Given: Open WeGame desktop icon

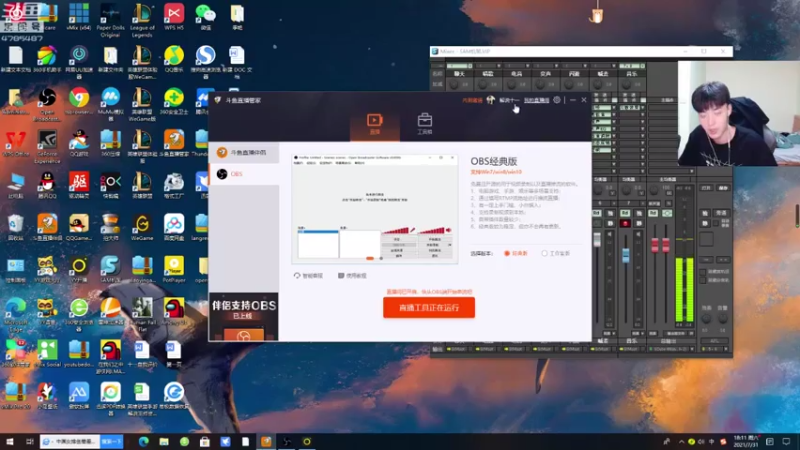Looking at the screenshot, I should pyautogui.click(x=142, y=228).
